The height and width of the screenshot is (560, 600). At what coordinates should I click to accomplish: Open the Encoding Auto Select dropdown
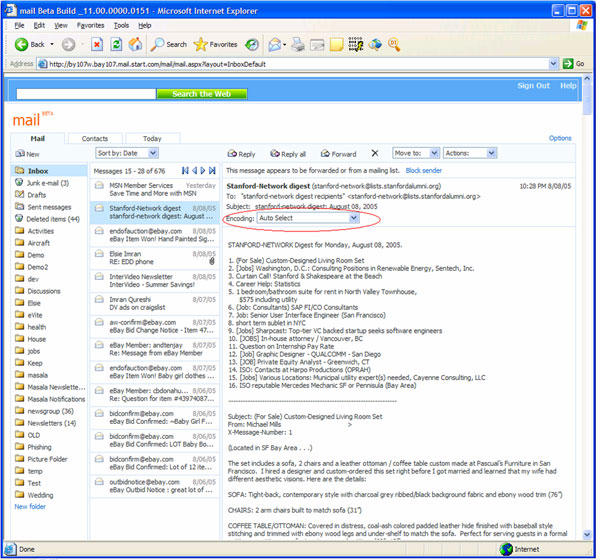pos(308,218)
